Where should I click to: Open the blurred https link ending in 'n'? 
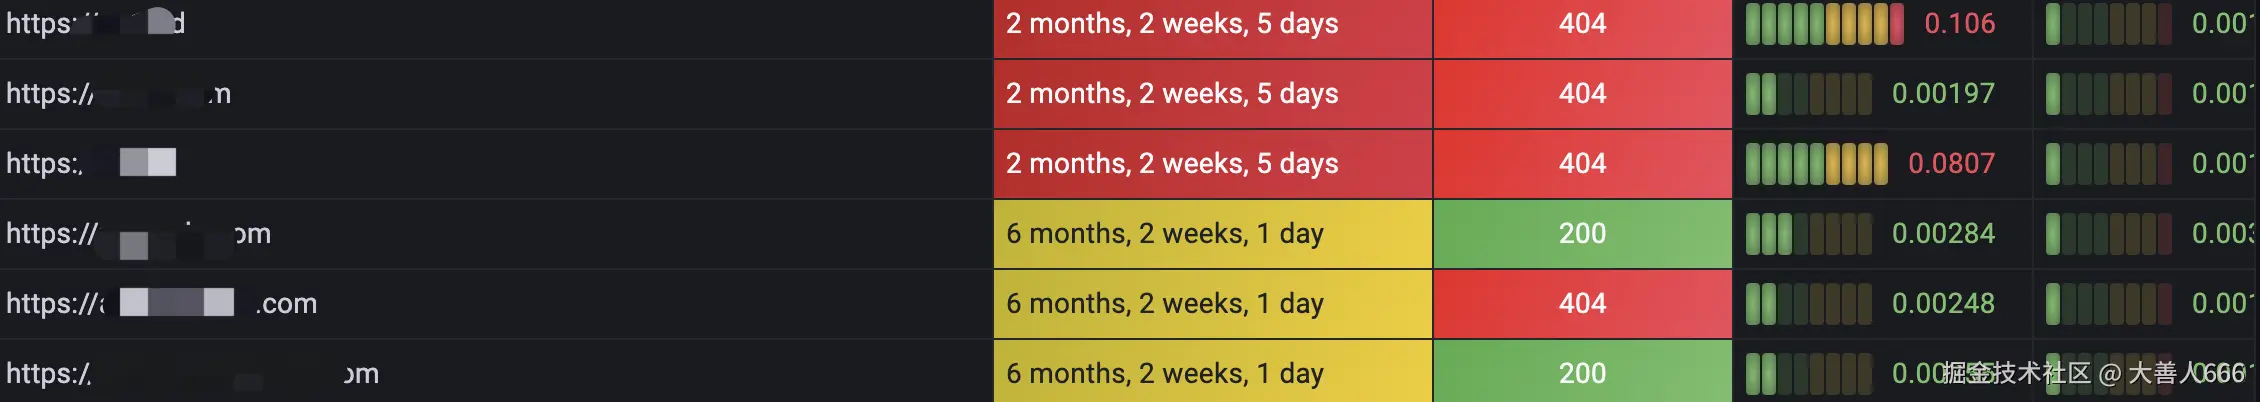118,93
